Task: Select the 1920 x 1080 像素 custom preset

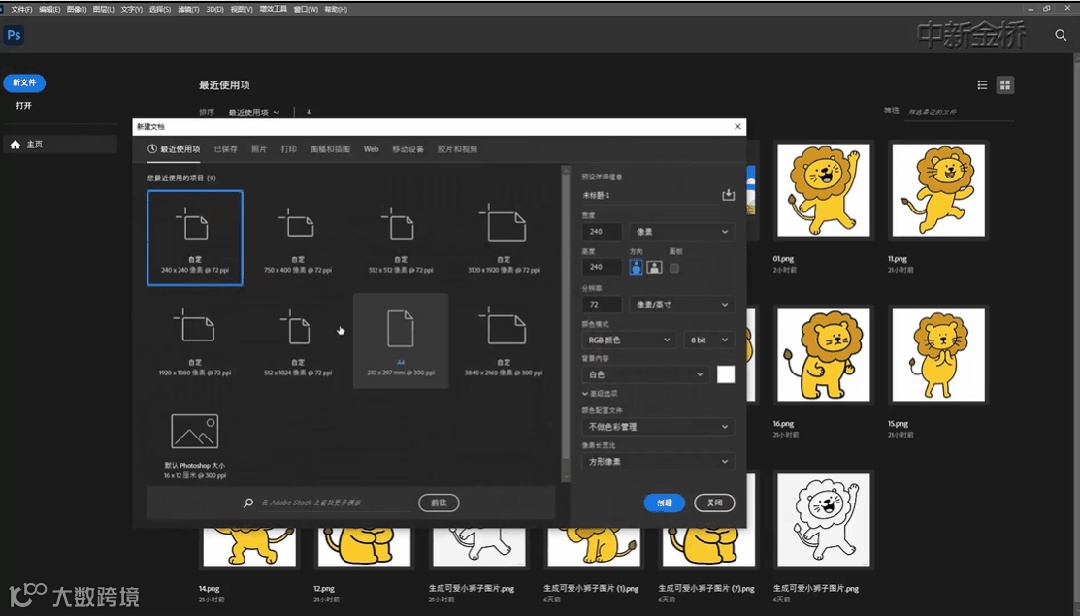Action: pyautogui.click(x=195, y=340)
